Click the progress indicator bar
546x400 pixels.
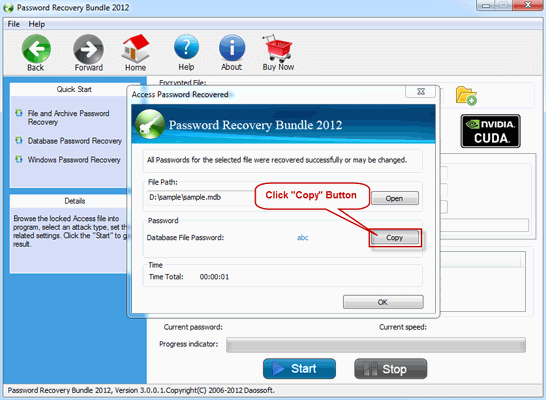point(376,345)
